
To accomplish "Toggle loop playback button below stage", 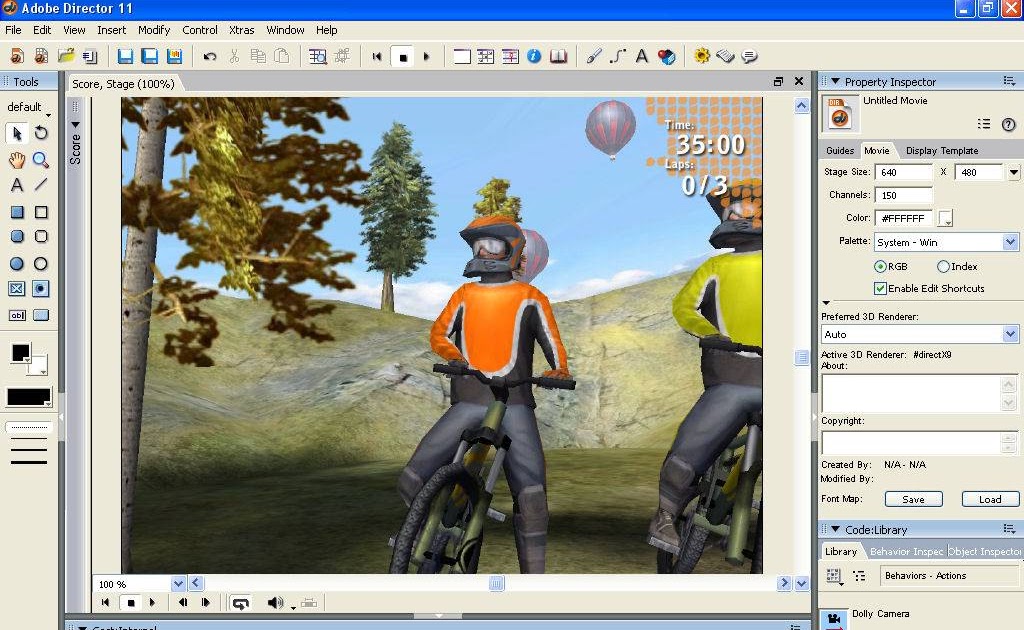I will tap(240, 603).
